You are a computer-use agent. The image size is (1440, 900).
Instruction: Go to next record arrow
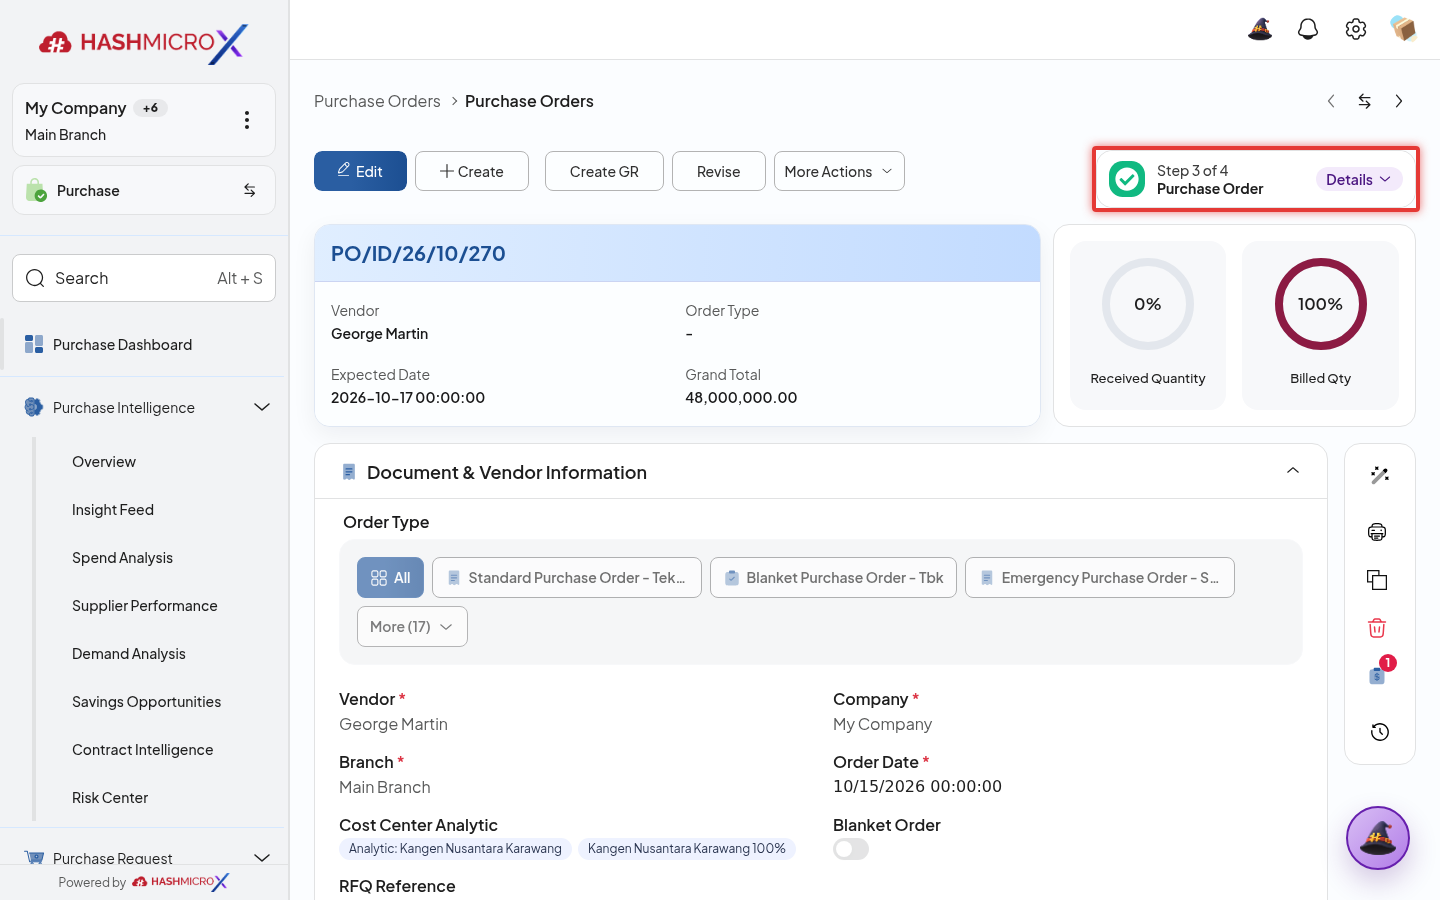pos(1399,101)
